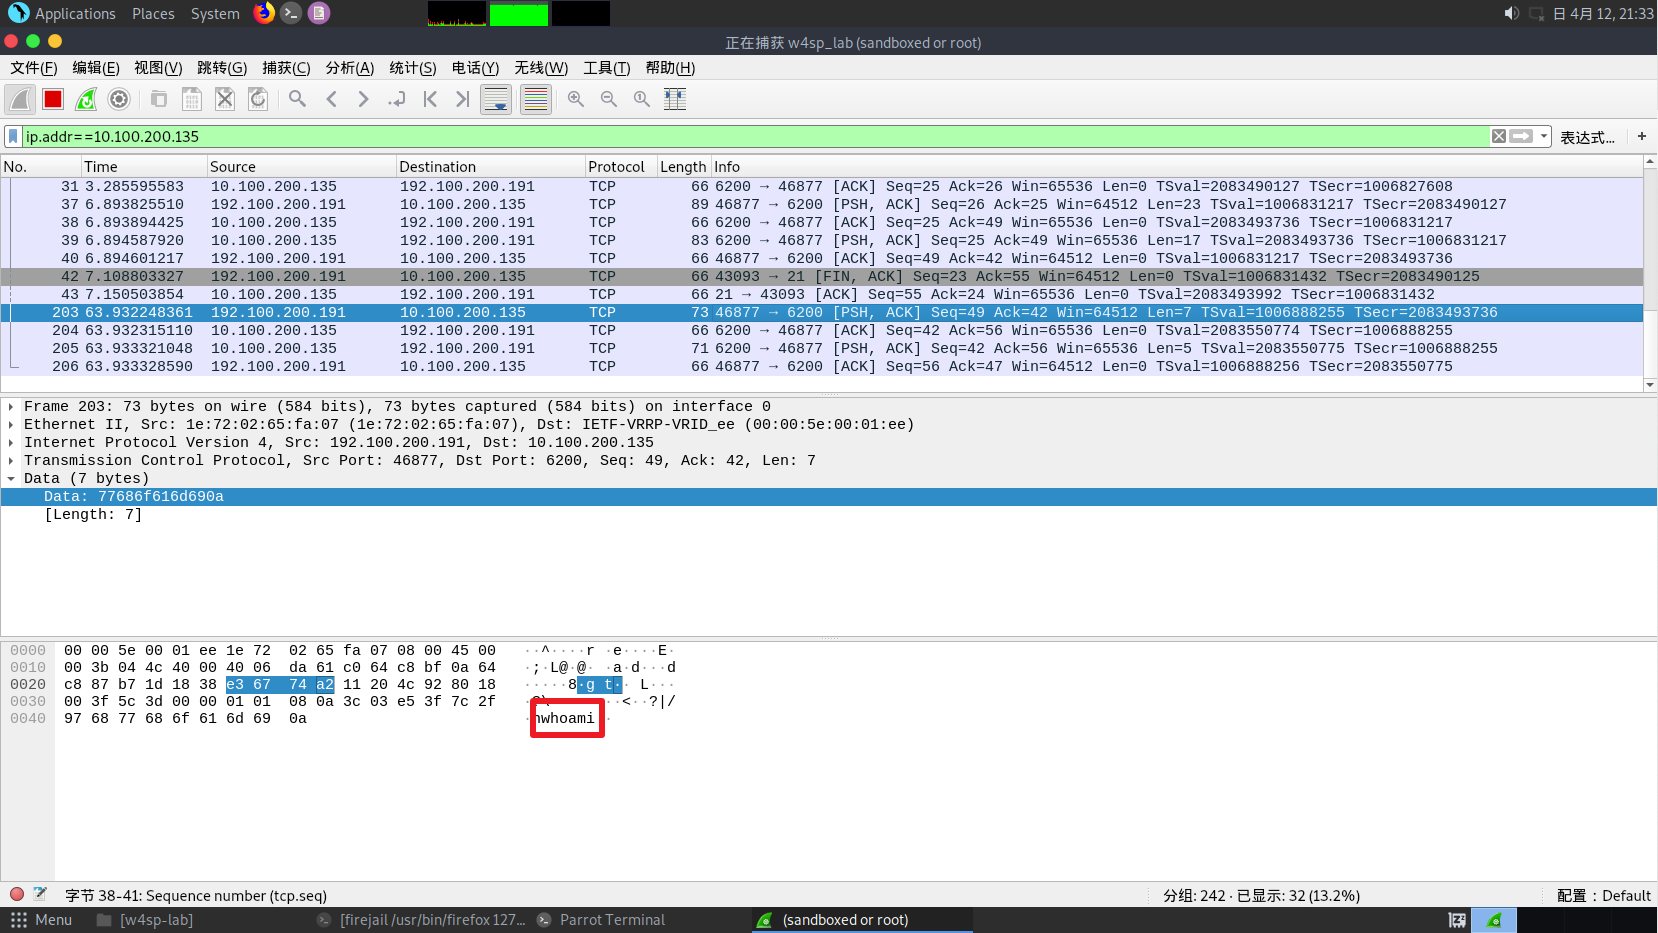Sort by Length column header
The height and width of the screenshot is (933, 1658).
pyautogui.click(x=684, y=167)
